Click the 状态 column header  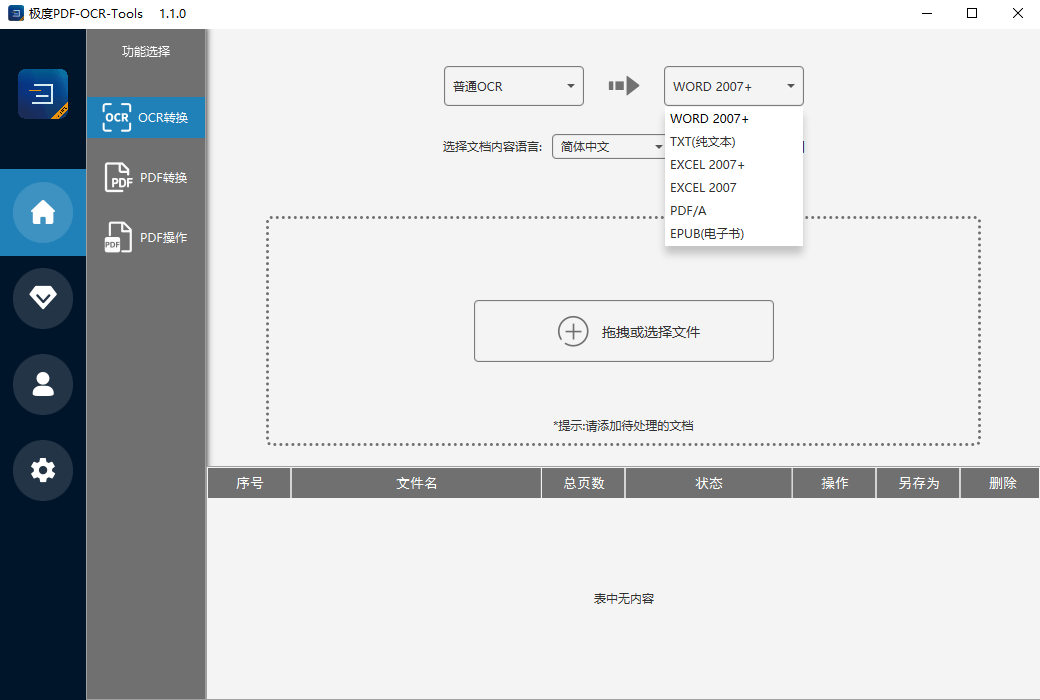point(709,483)
